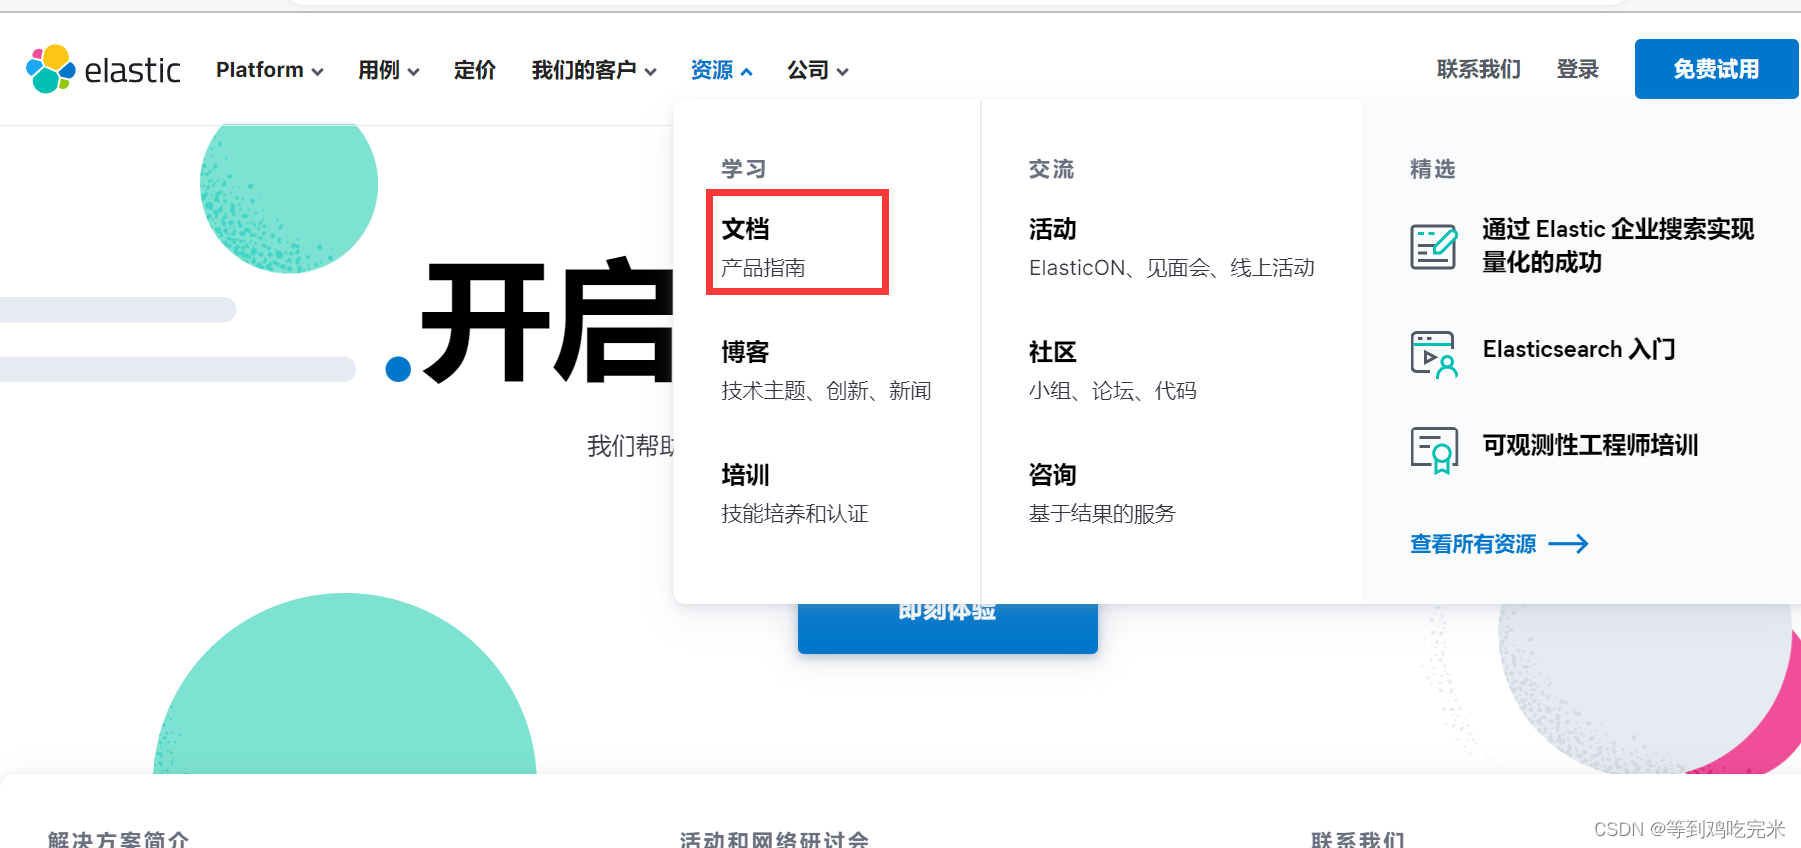
Task: Expand the 我们的客户 dropdown menu
Action: (x=594, y=70)
